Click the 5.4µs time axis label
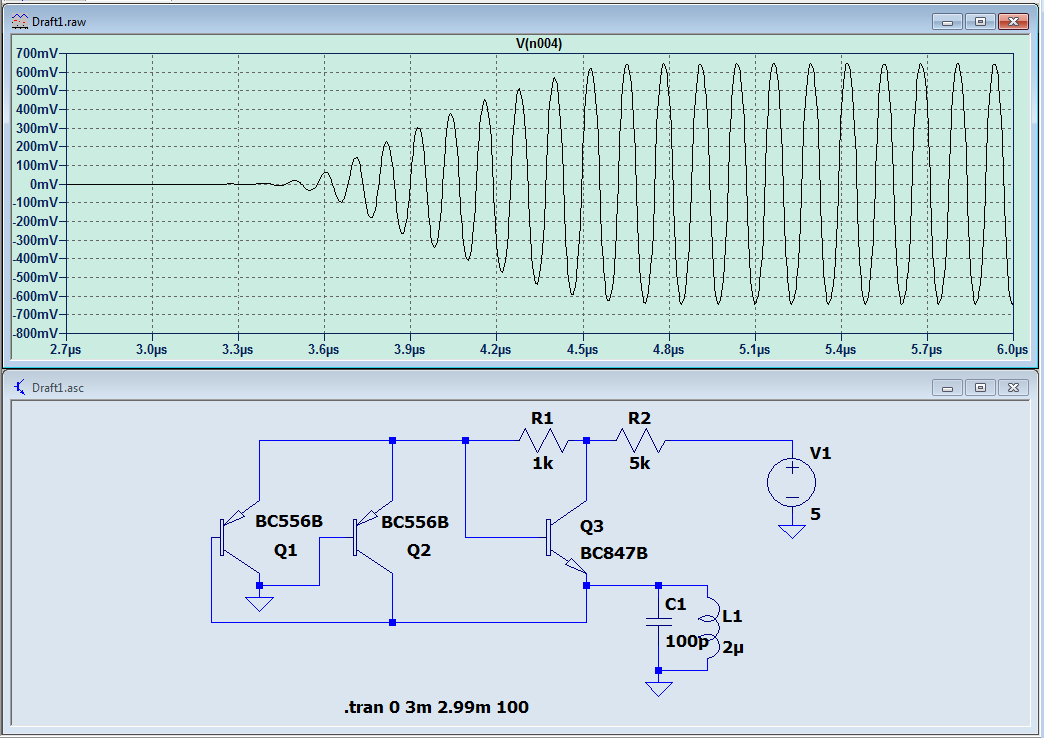 pos(840,349)
